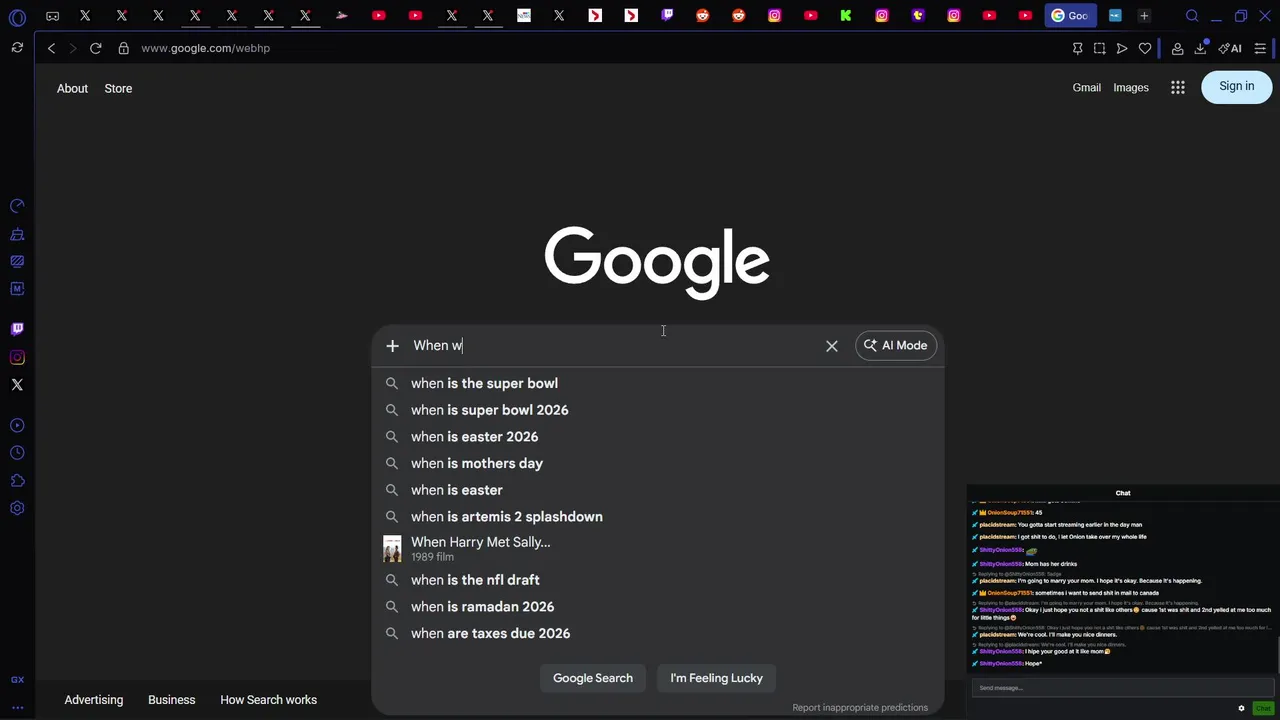The image size is (1280, 720).
Task: Open the downloads toolbar icon
Action: (x=1200, y=48)
